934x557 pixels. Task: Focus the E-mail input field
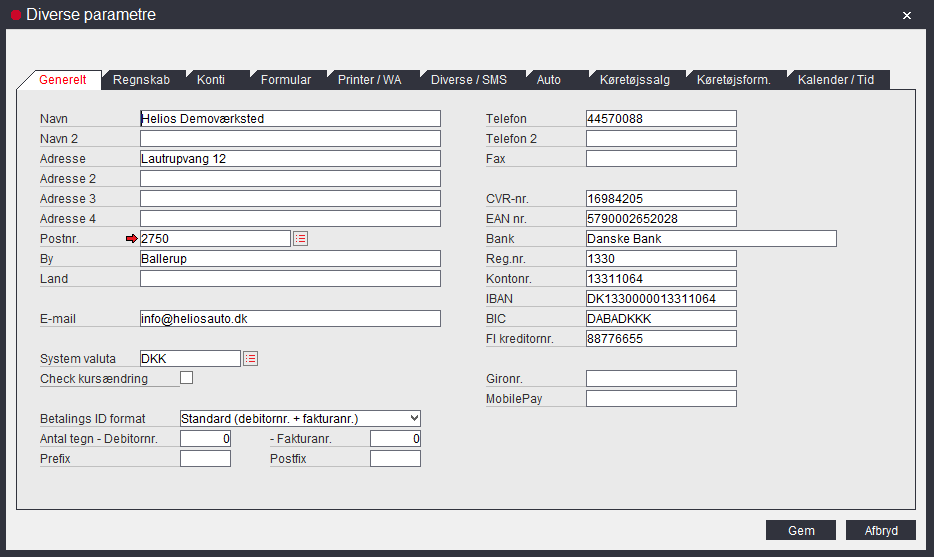tap(290, 319)
